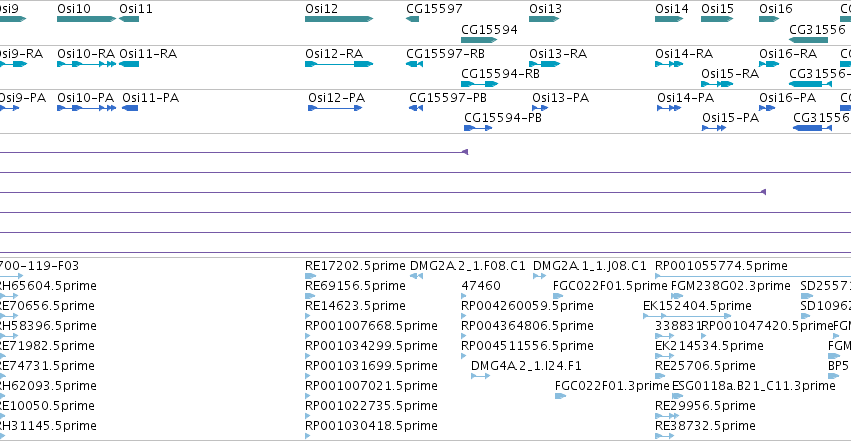Select the Osi12-PA protein glyph
Screen dimensions: 851x441
(335, 108)
